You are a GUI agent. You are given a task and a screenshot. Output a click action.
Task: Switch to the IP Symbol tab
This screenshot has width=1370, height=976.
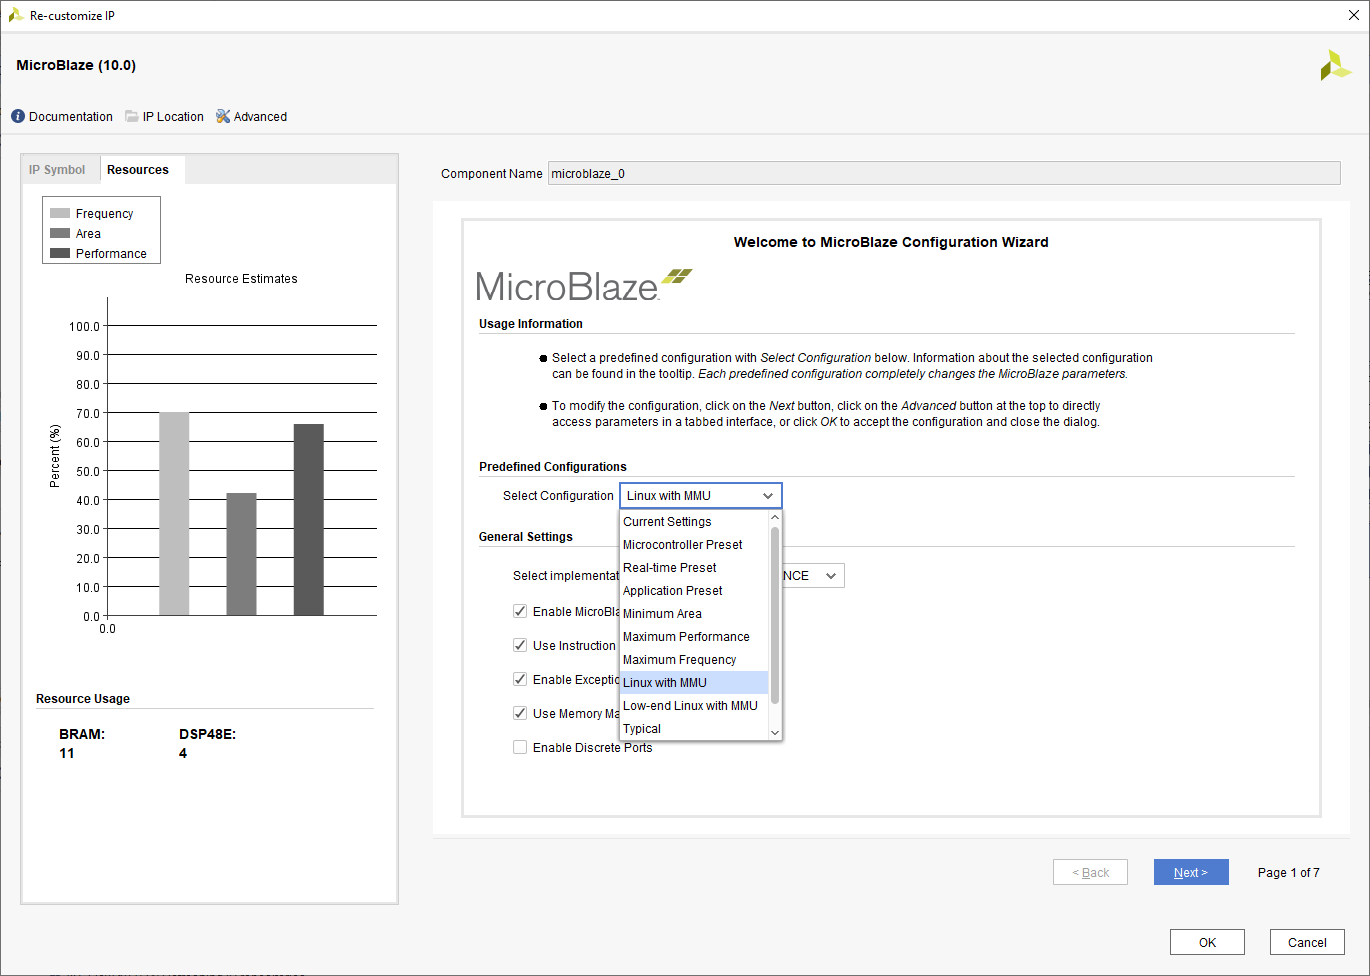click(57, 170)
